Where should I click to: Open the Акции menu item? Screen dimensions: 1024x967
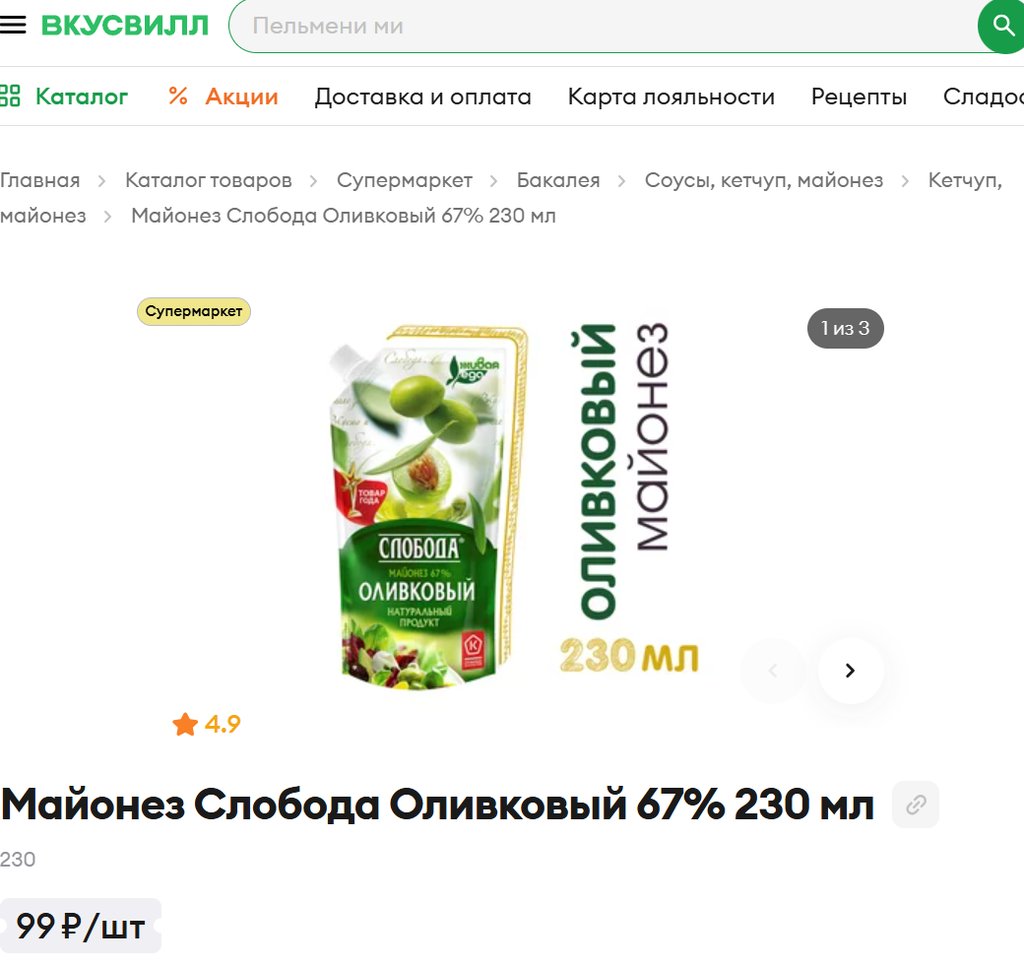(x=242, y=97)
